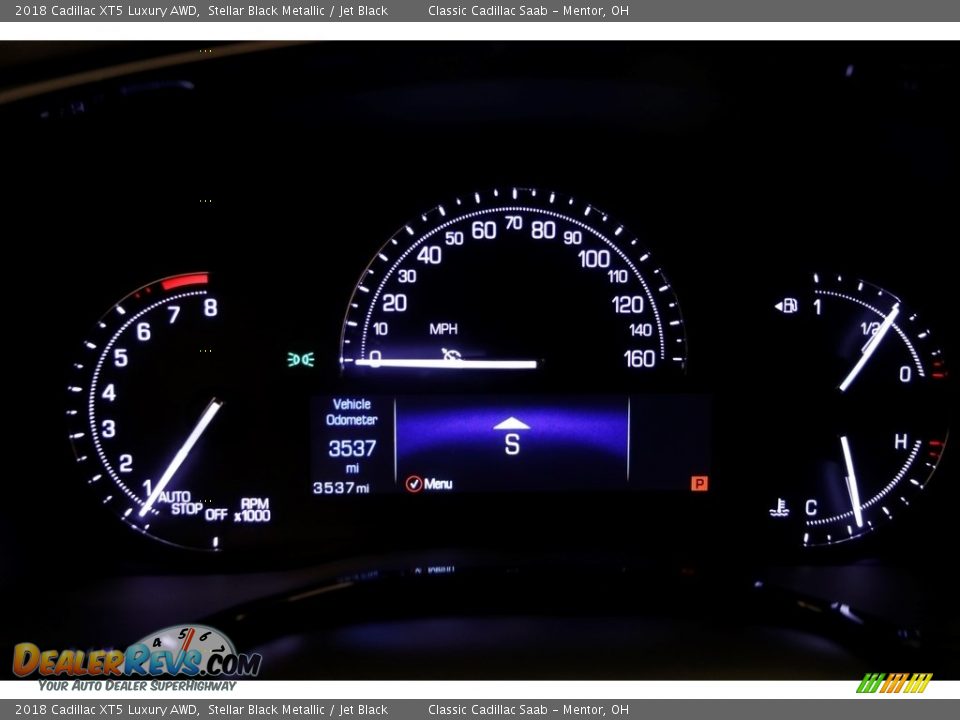This screenshot has width=960, height=720.
Task: Click the large 3537 odometer reading
Action: (352, 448)
